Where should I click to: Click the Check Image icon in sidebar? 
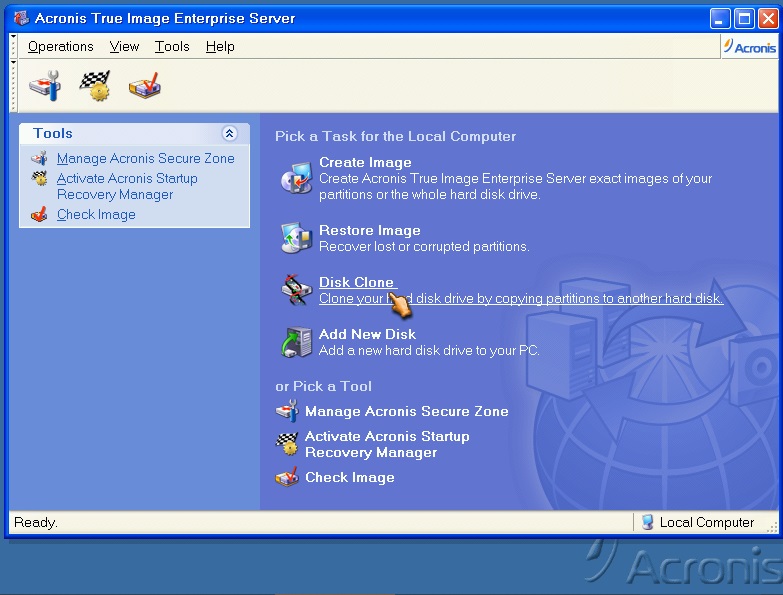click(x=39, y=215)
